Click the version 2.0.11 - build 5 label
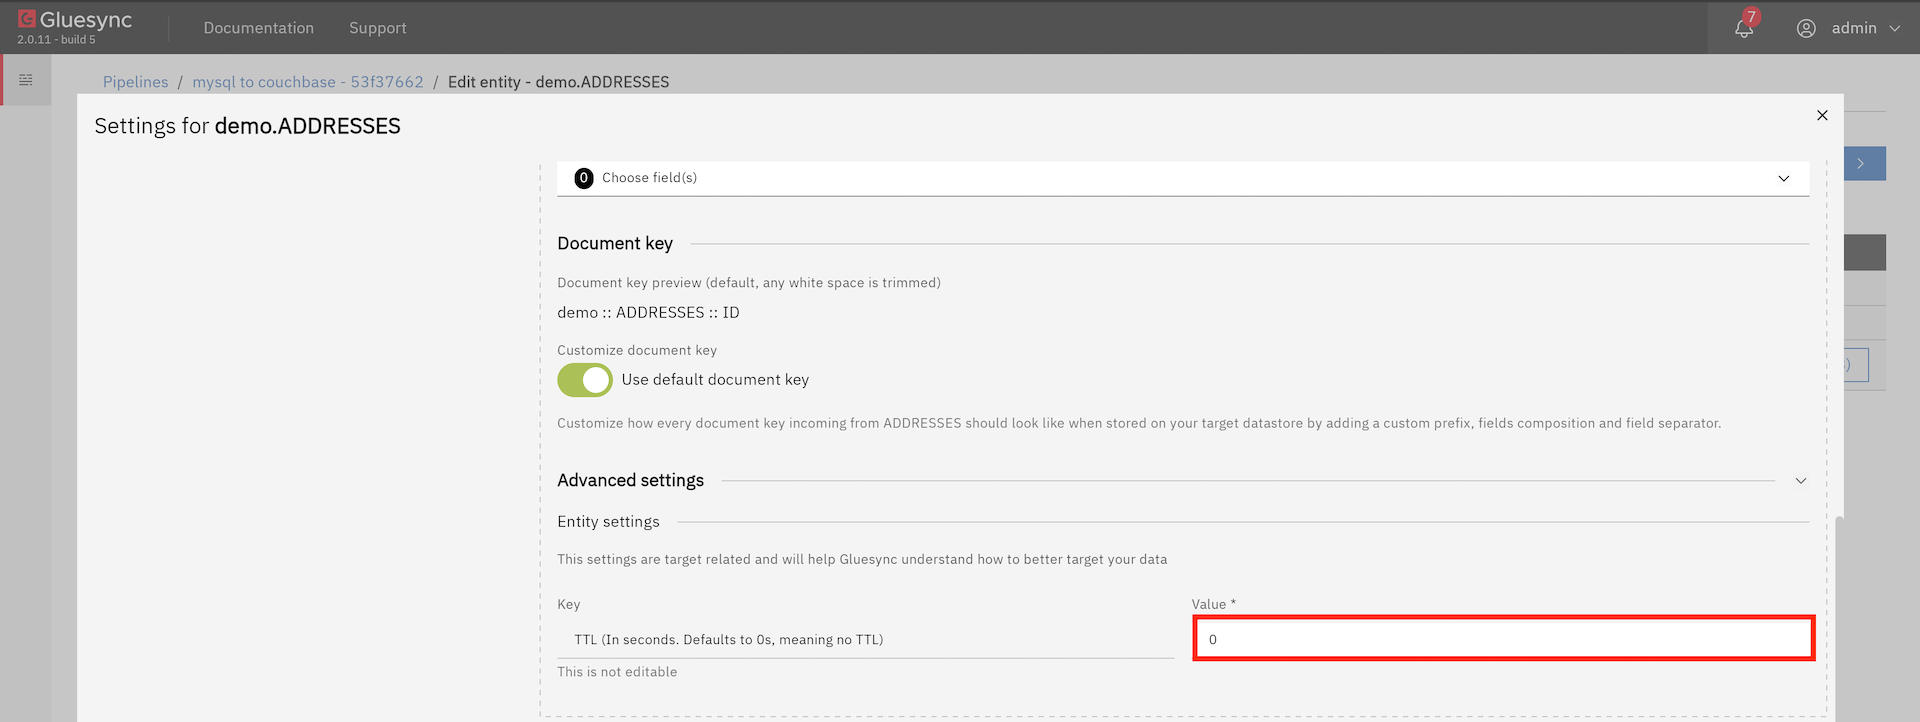The width and height of the screenshot is (1920, 722). pyautogui.click(x=57, y=40)
